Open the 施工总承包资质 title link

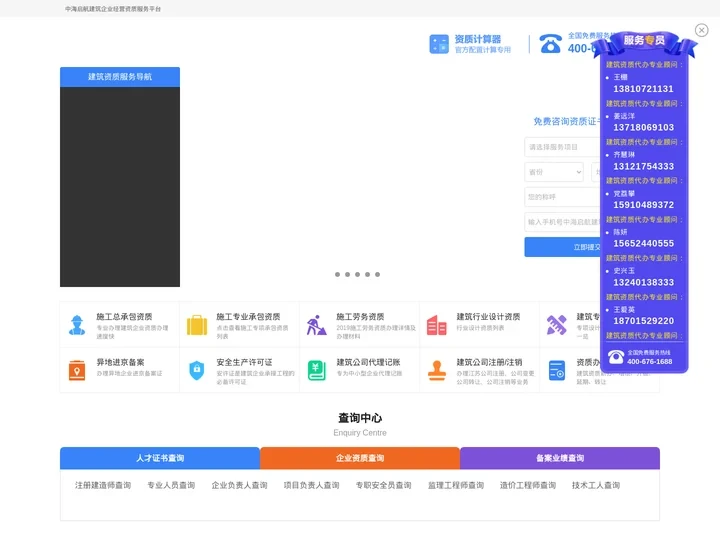coord(124,317)
